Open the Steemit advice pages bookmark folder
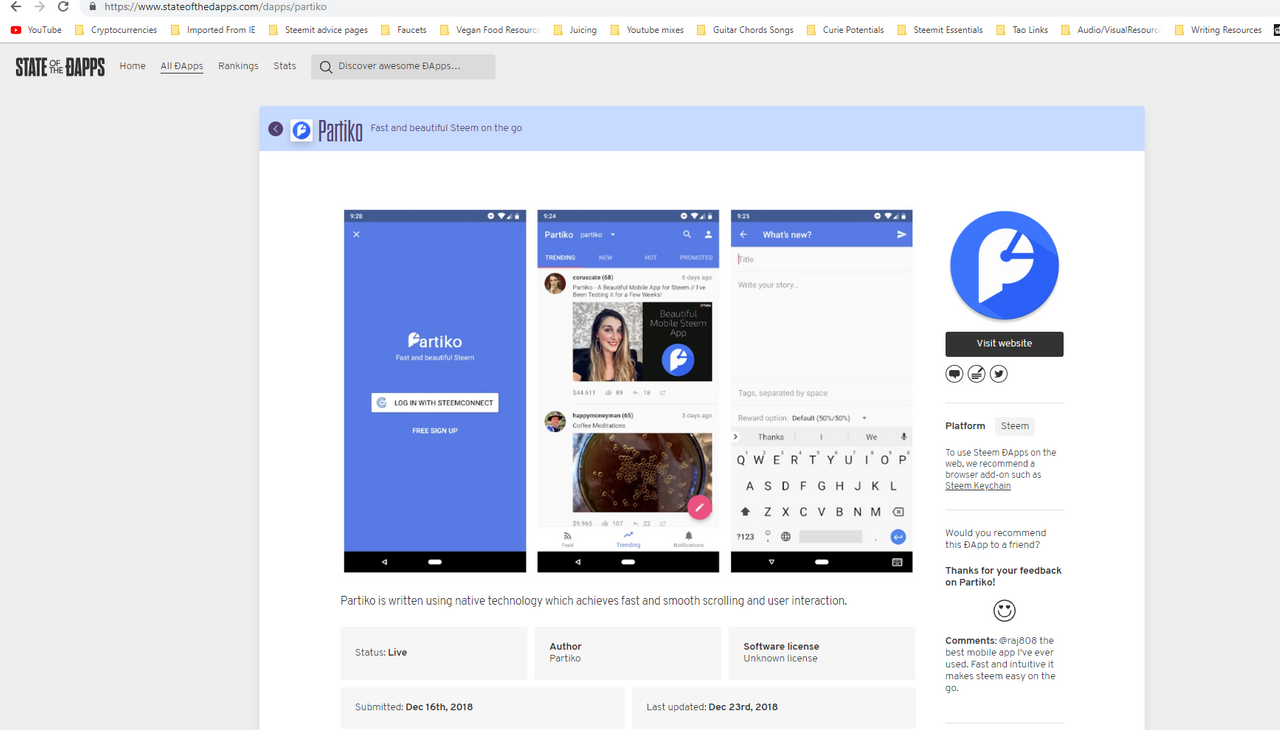Image resolution: width=1280 pixels, height=730 pixels. [318, 30]
